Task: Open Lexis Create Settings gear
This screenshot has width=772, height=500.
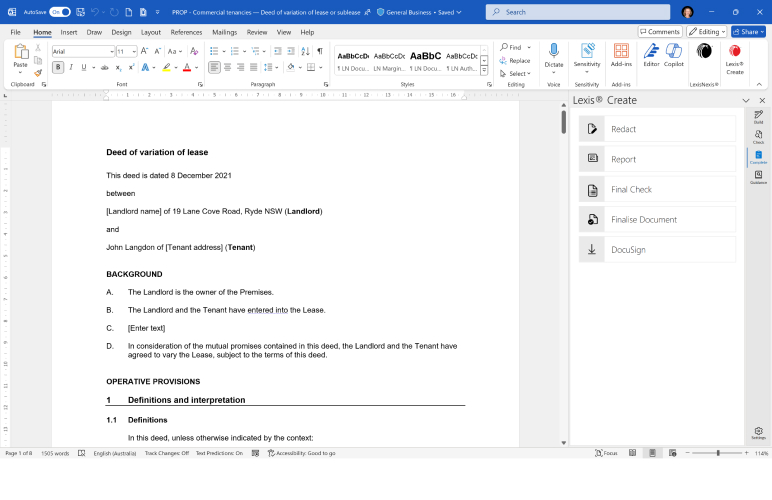Action: point(758,433)
